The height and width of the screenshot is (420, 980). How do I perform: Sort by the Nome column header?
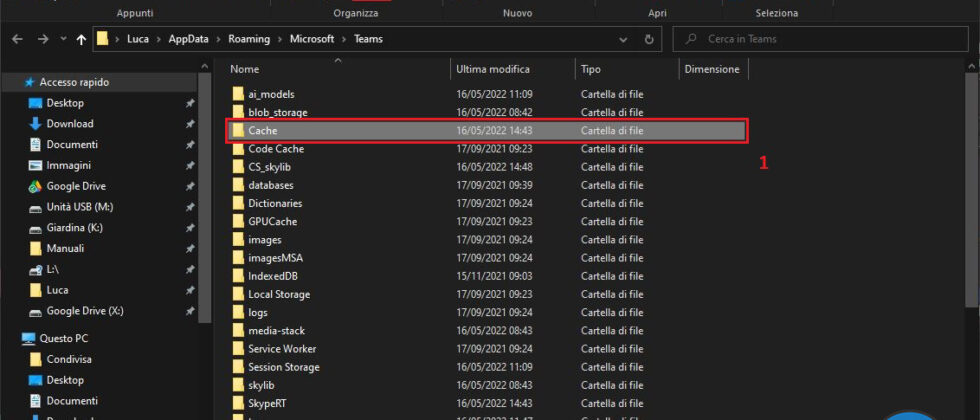coord(245,69)
